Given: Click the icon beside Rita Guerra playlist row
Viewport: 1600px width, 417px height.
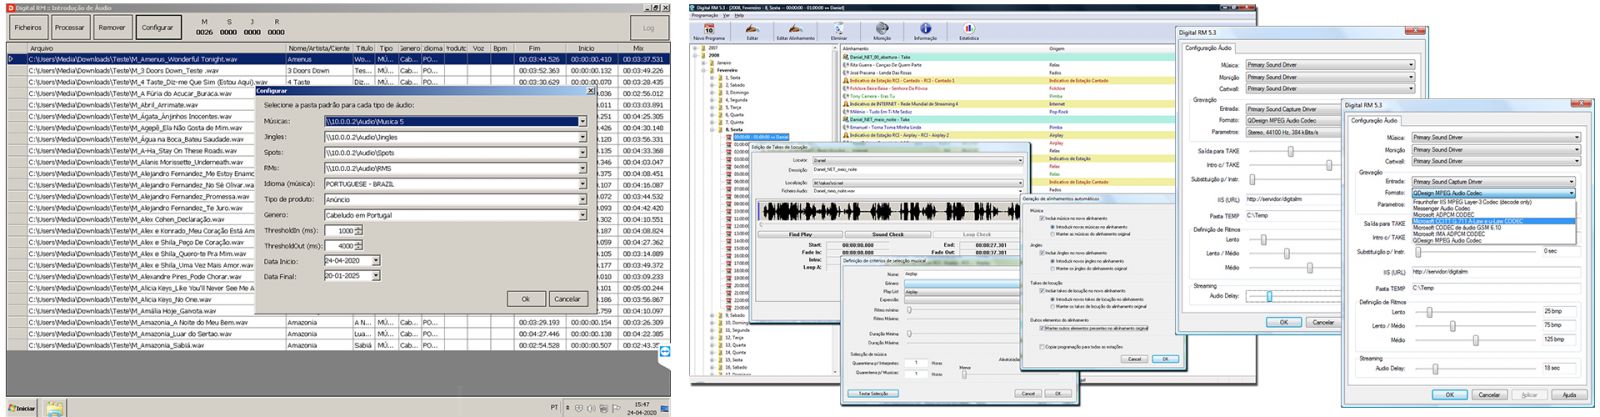Looking at the screenshot, I should click(x=846, y=65).
